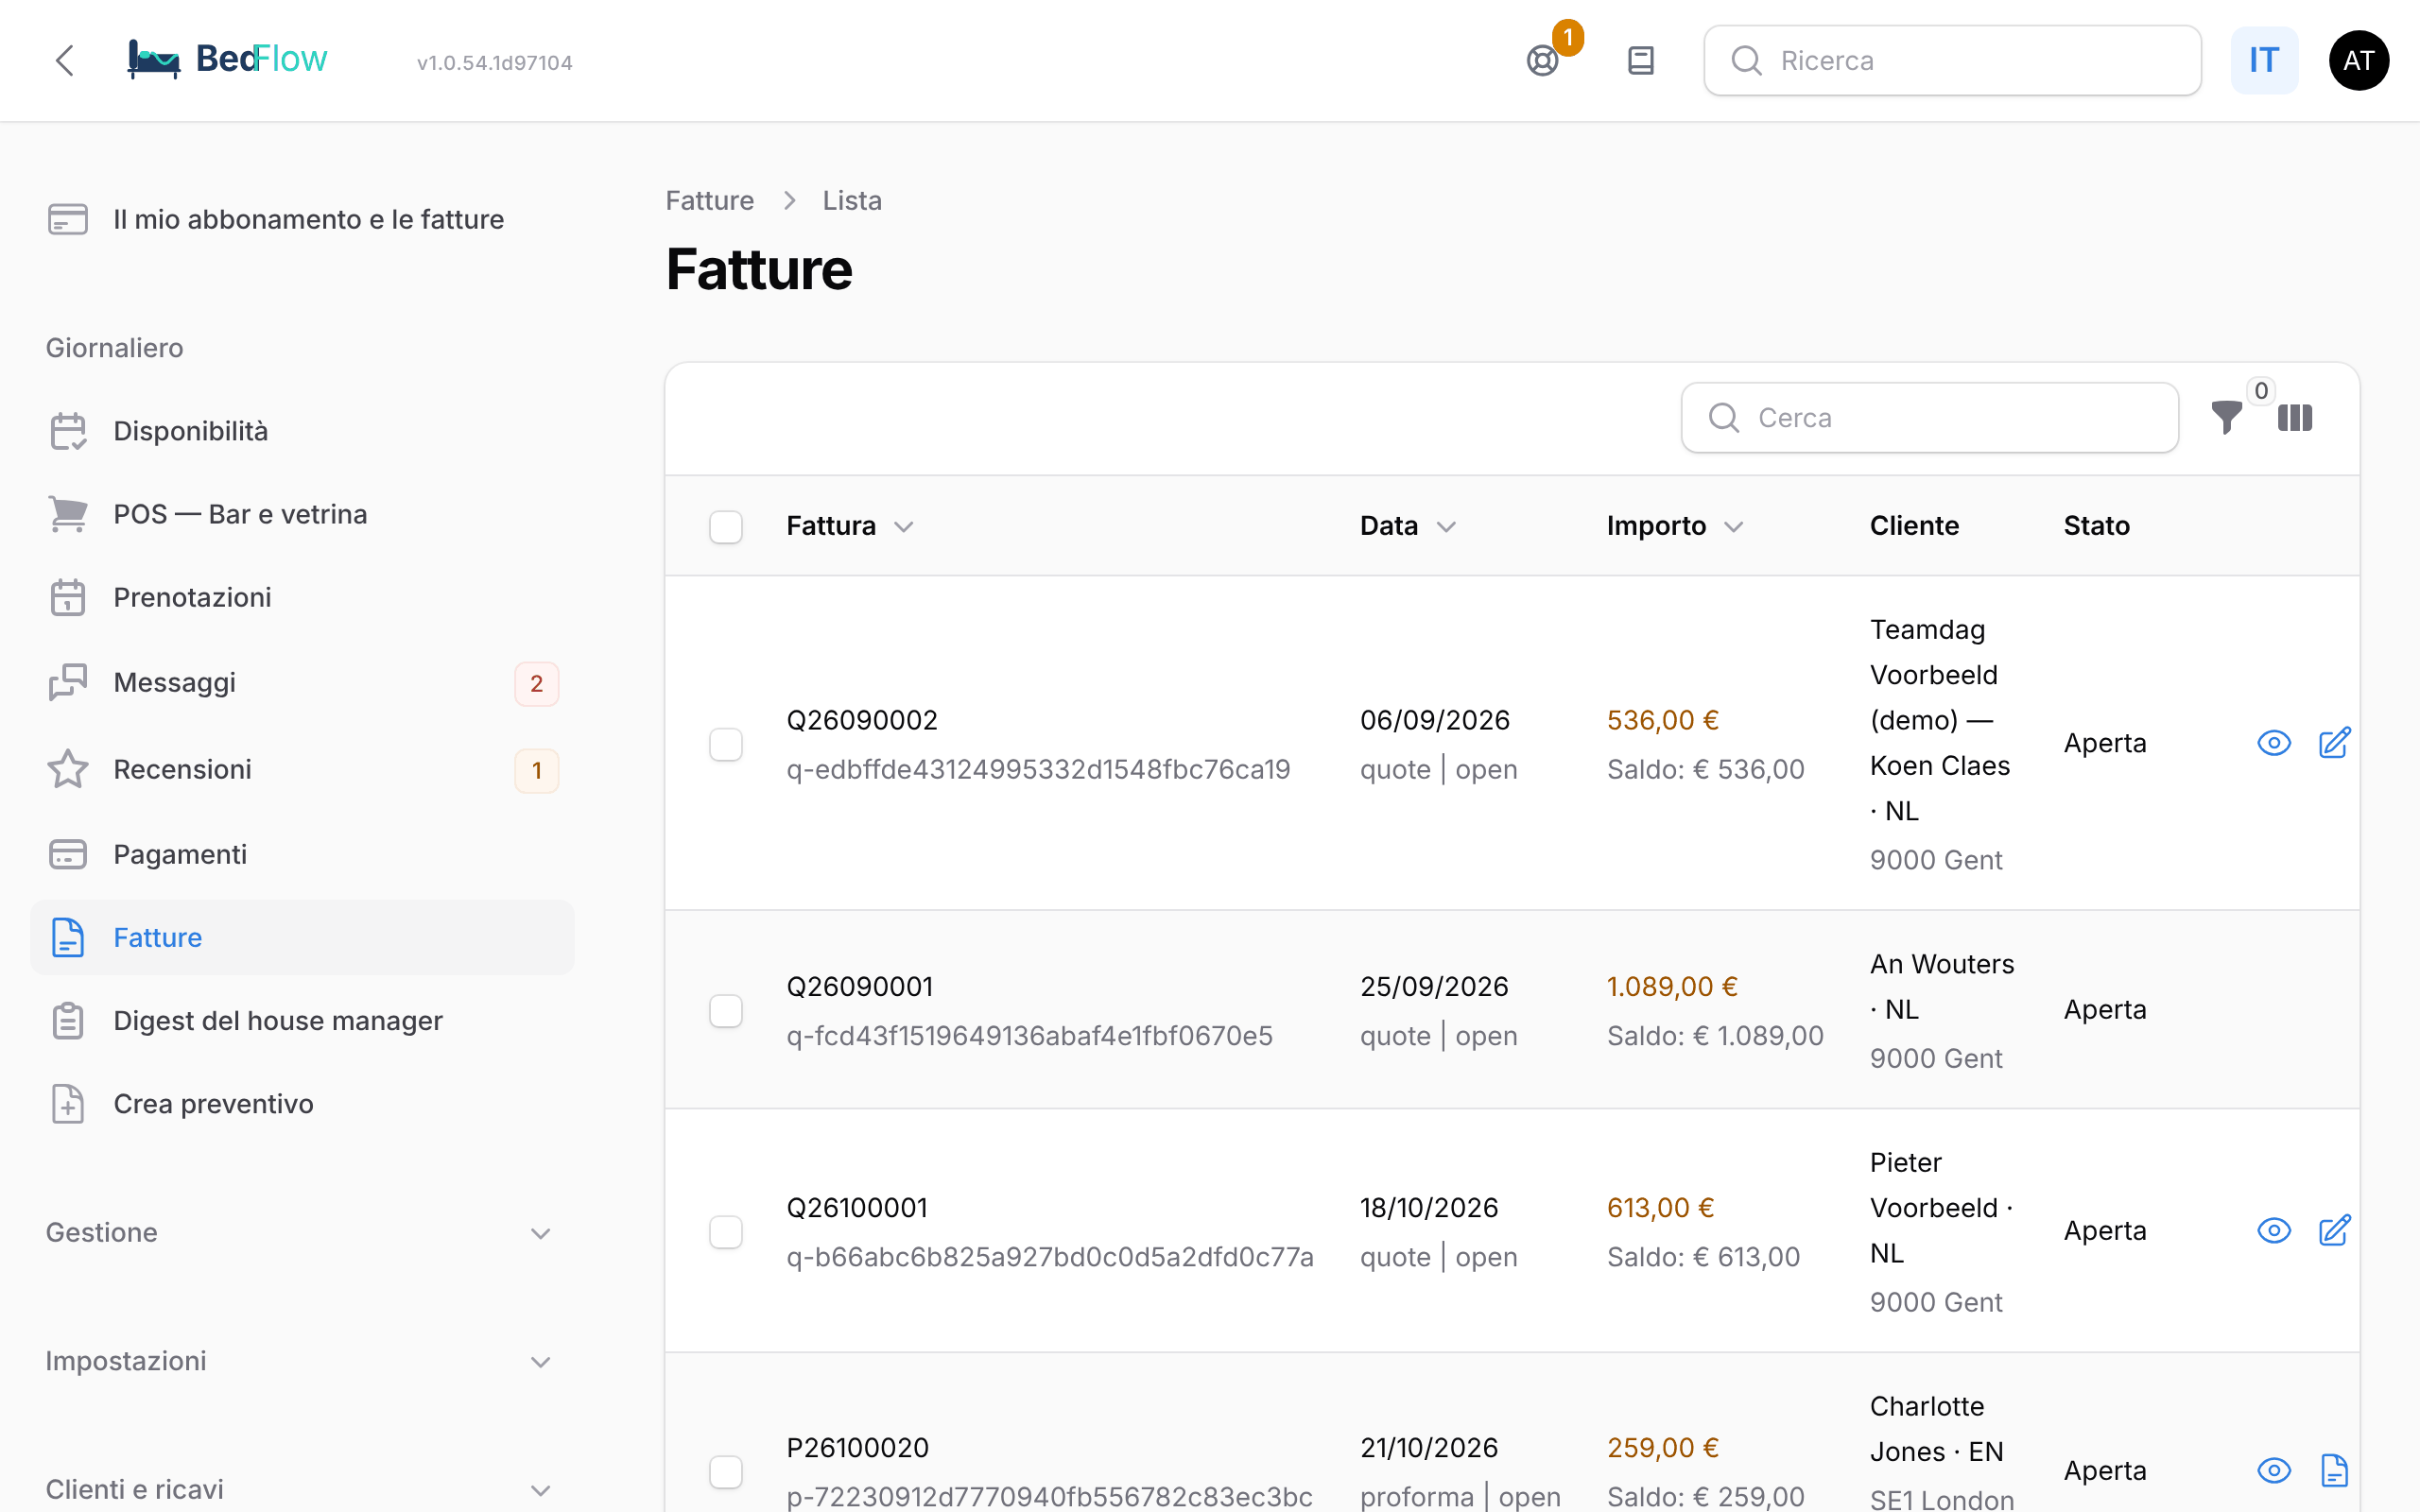View invoice P26100020 with eye icon
The image size is (2420, 1512).
(2274, 1470)
